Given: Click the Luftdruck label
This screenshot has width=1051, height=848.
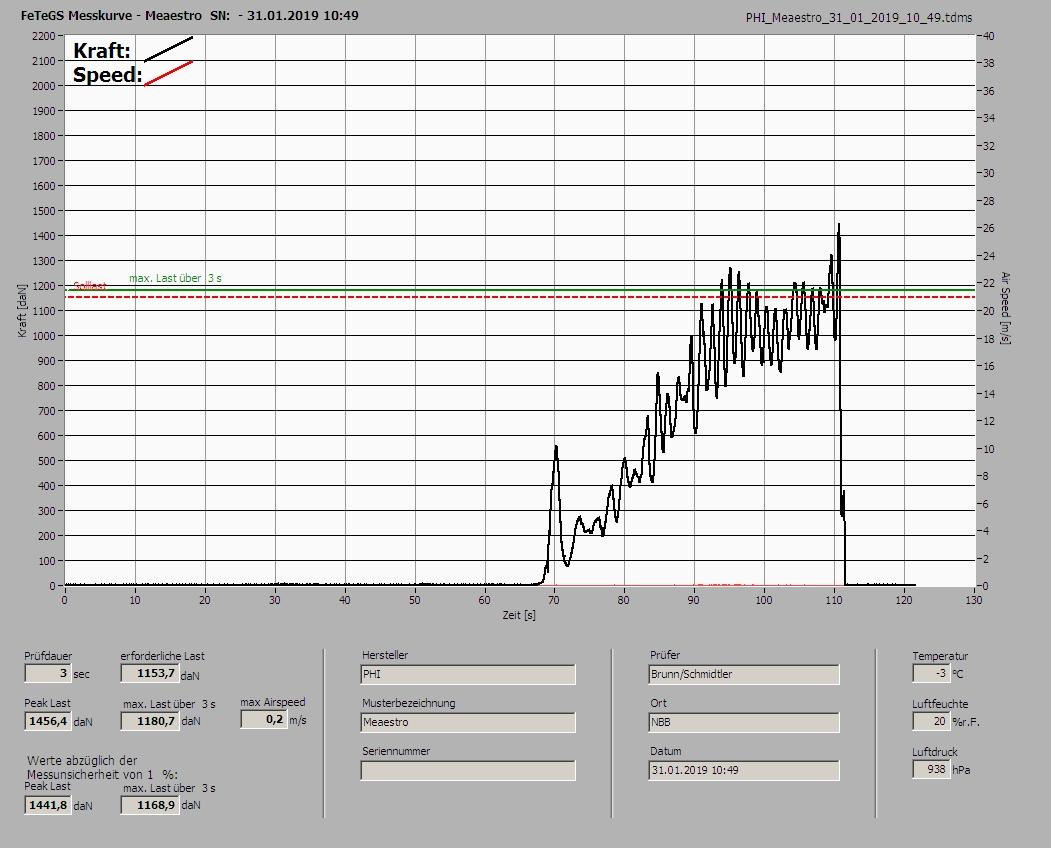Looking at the screenshot, I should (x=935, y=751).
